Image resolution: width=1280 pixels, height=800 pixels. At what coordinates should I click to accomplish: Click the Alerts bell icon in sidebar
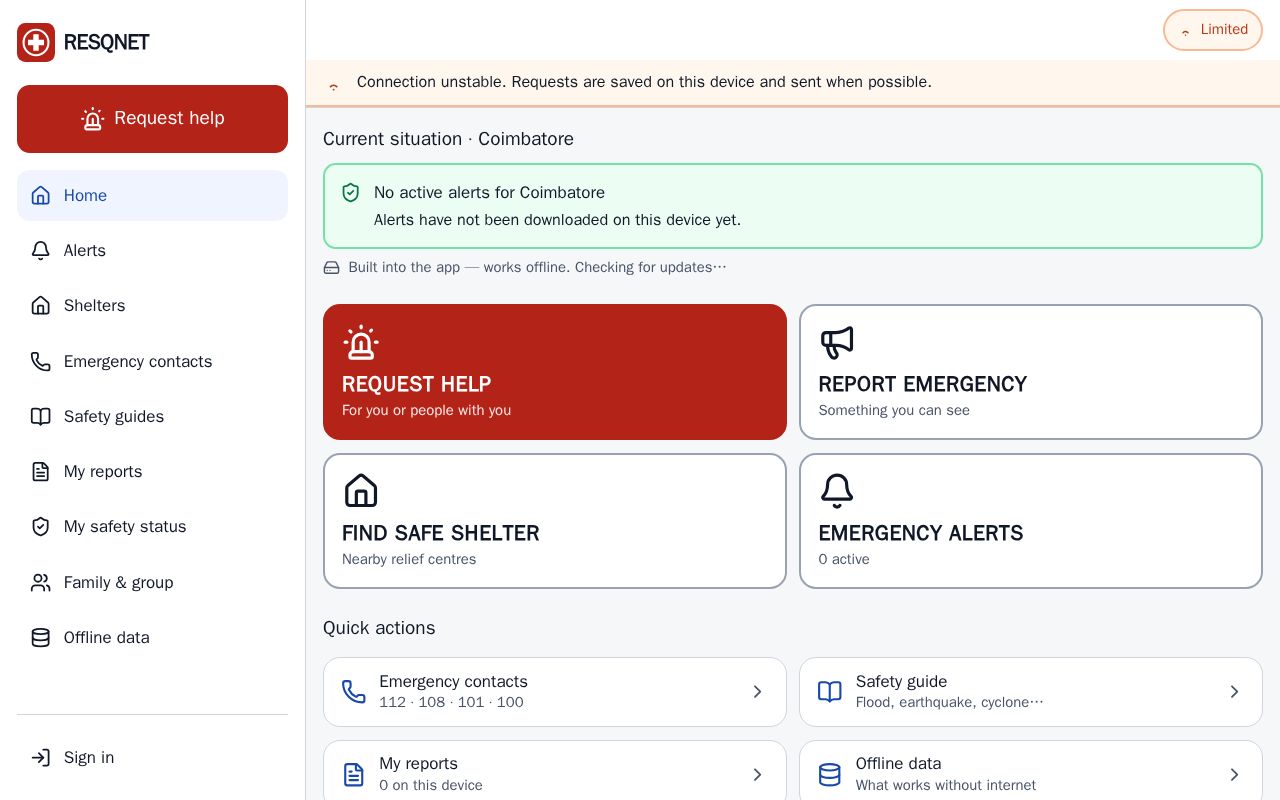pos(40,251)
